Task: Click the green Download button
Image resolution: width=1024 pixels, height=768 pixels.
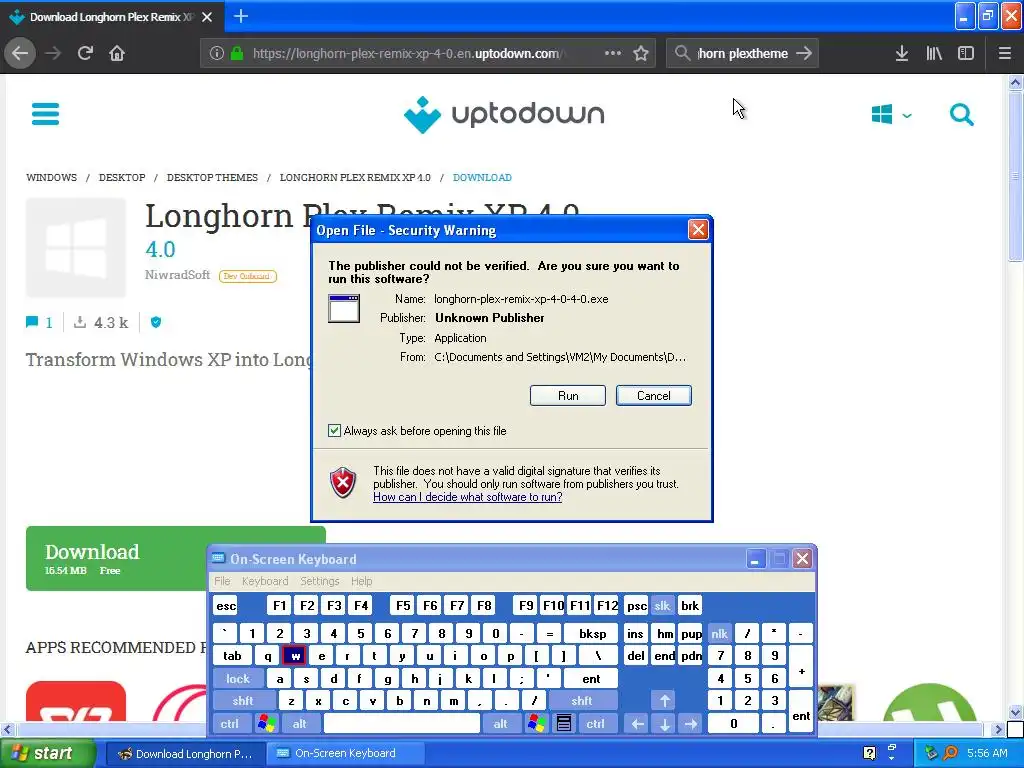Action: click(116, 558)
